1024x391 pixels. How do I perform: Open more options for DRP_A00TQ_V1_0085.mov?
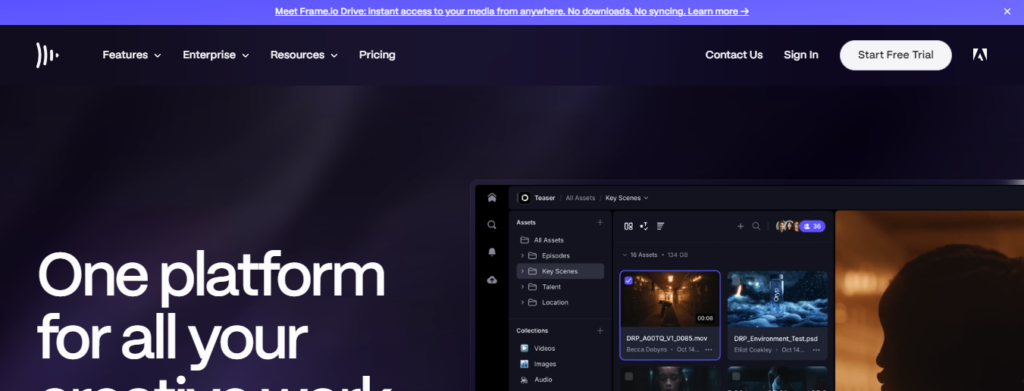(x=709, y=350)
